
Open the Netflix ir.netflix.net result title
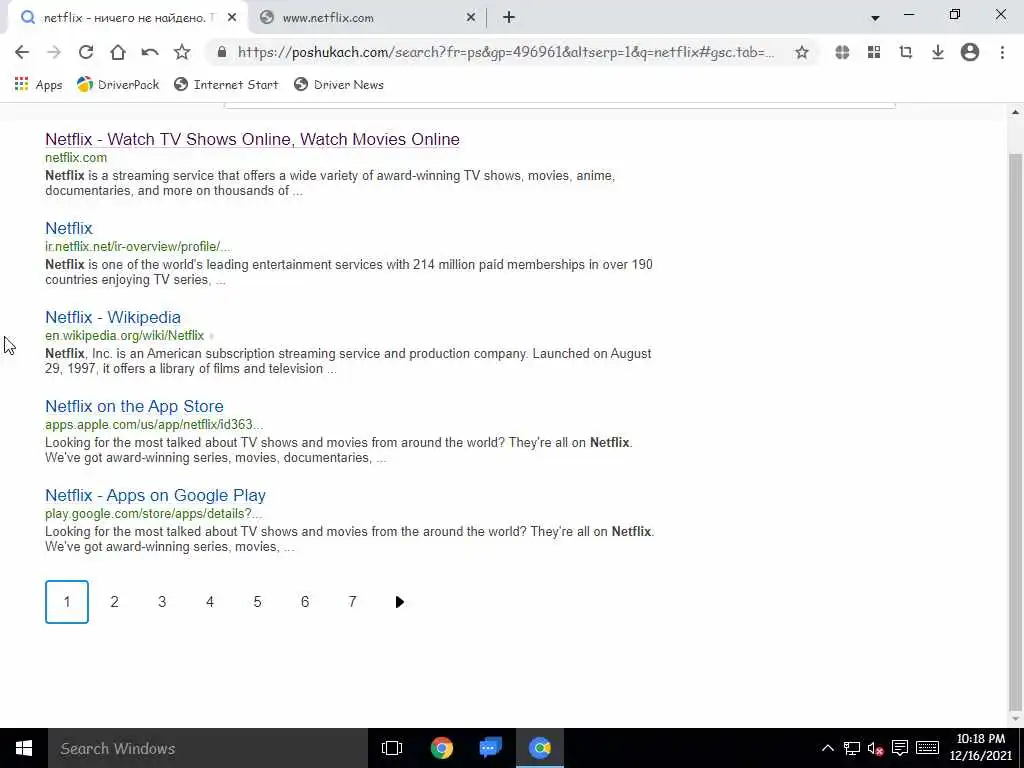(x=69, y=228)
